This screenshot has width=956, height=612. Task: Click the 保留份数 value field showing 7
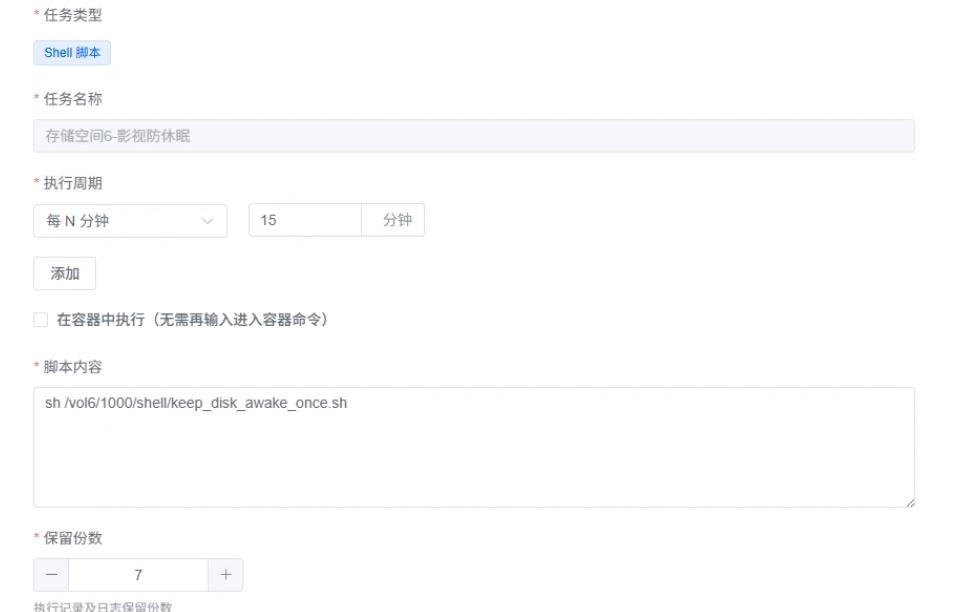tap(138, 575)
